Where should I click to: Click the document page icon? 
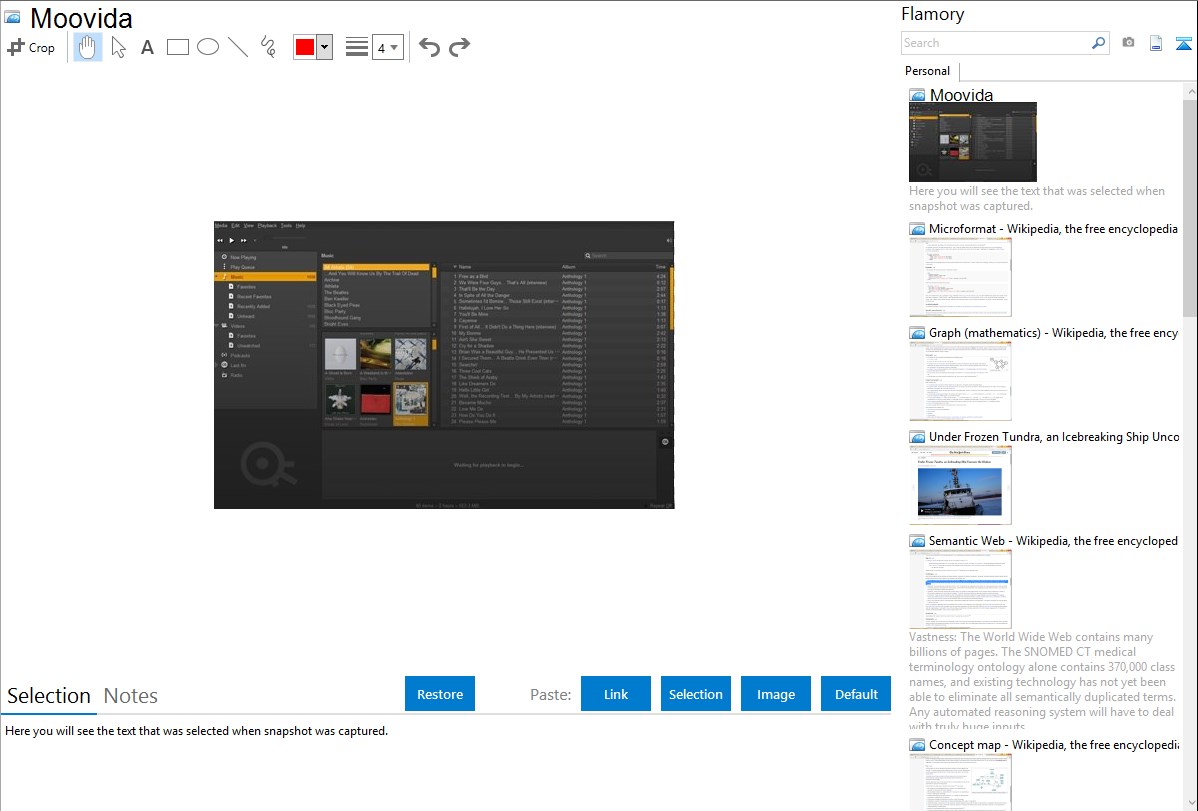click(x=1156, y=43)
